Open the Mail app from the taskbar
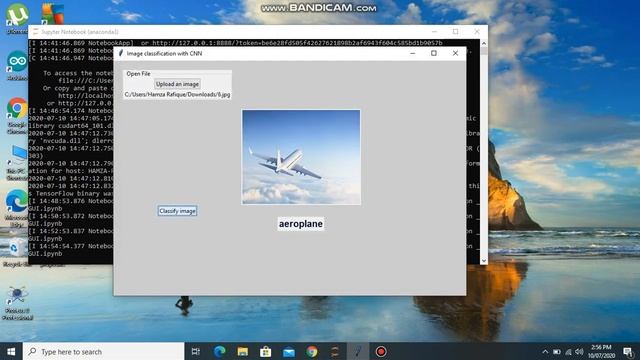 289,351
